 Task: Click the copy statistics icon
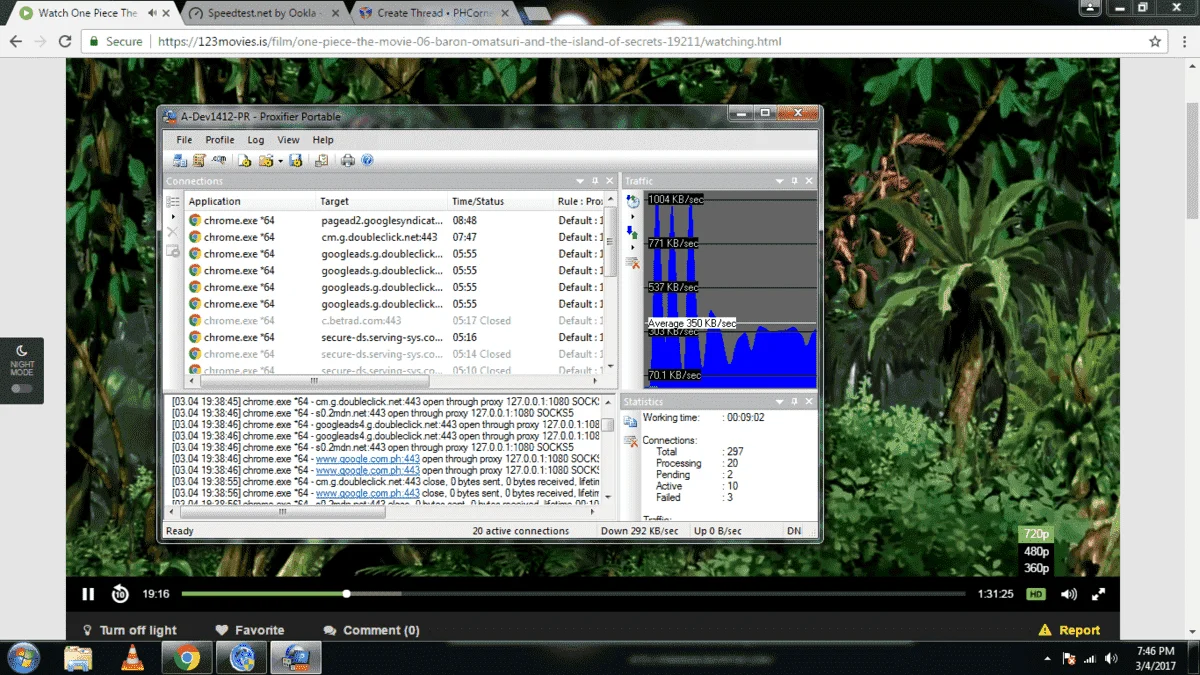(x=631, y=422)
